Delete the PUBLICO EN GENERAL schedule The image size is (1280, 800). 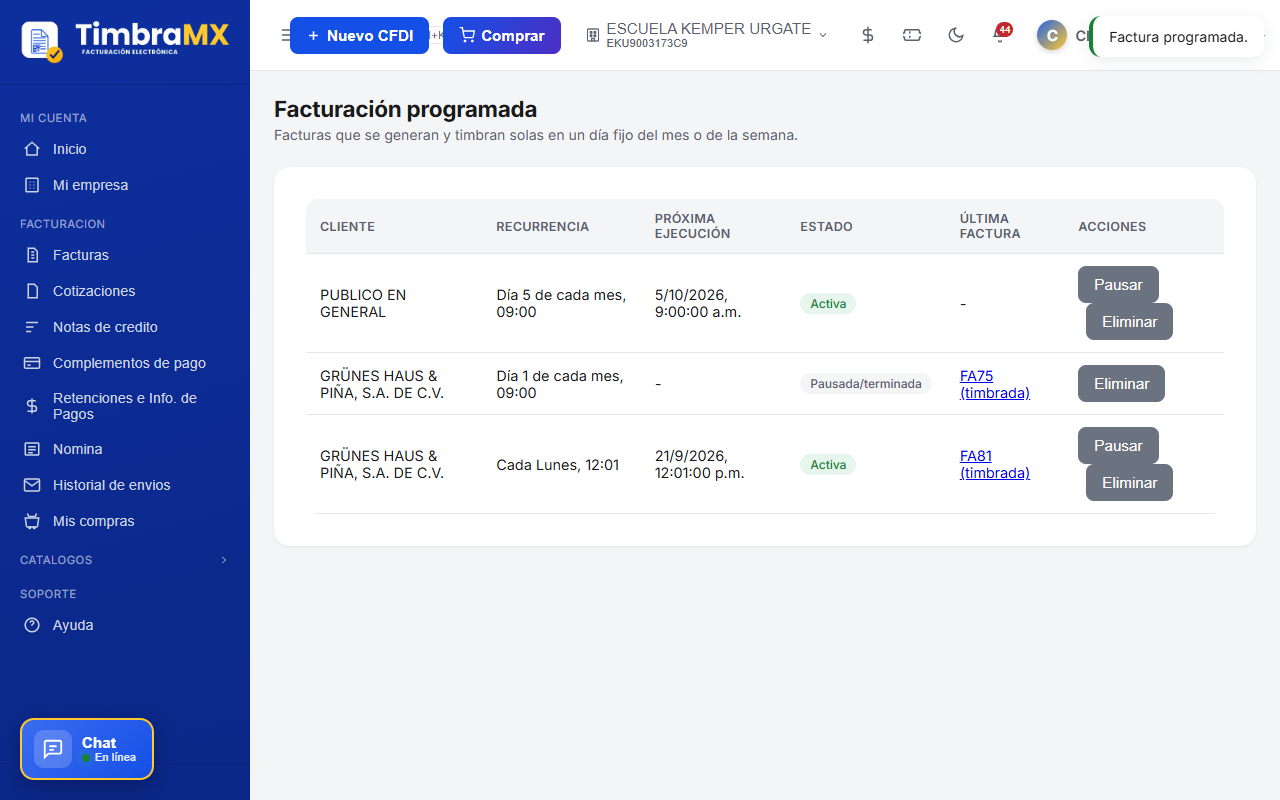coord(1129,322)
